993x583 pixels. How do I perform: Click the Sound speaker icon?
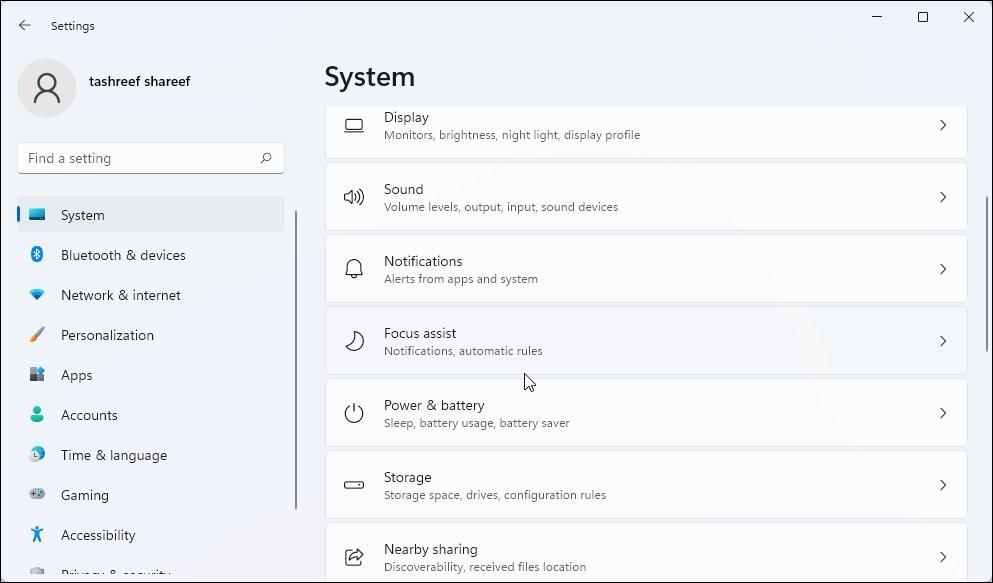354,197
